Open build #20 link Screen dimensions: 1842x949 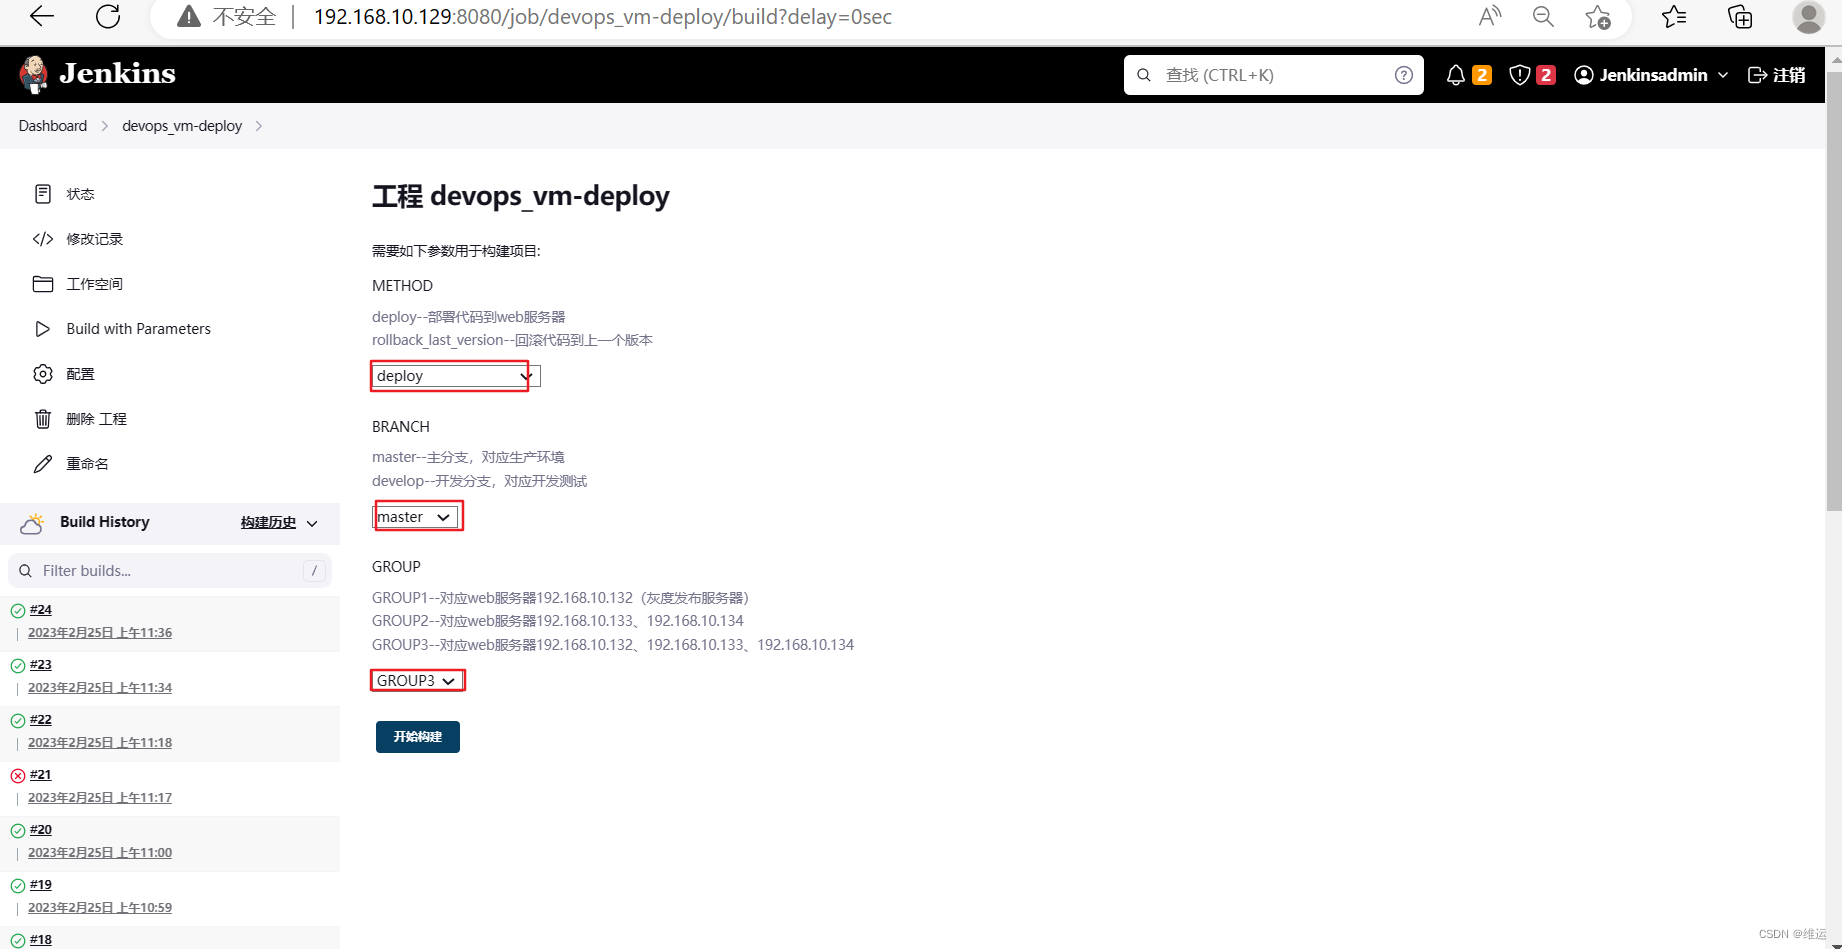coord(41,830)
